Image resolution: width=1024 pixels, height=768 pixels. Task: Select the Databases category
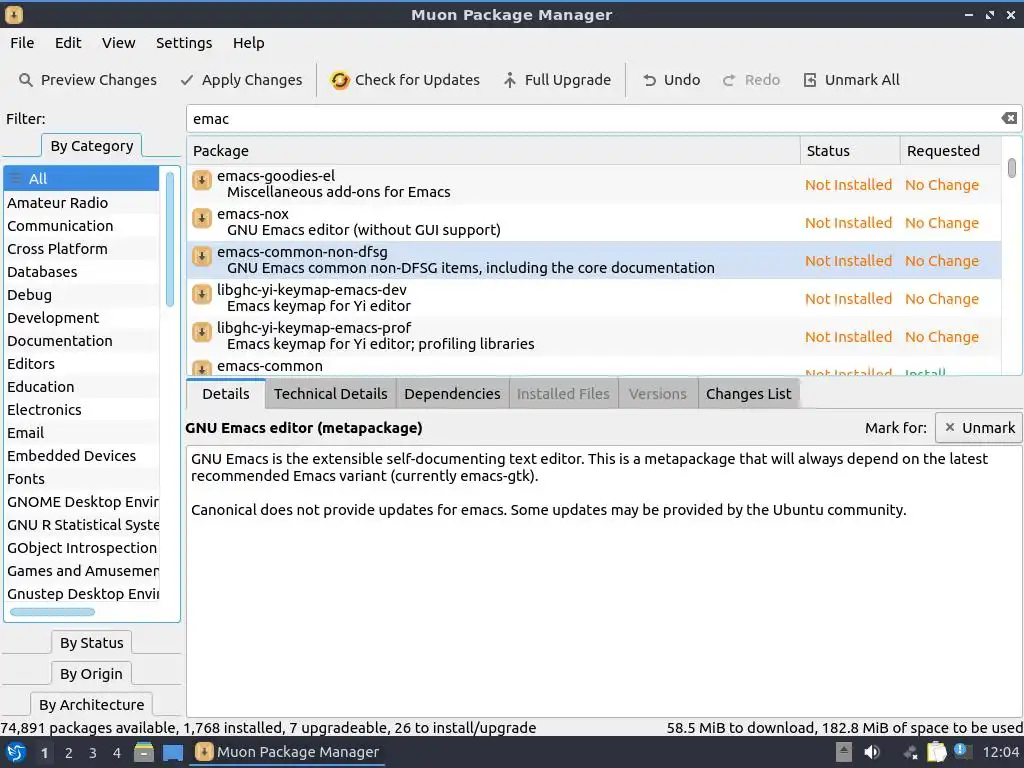click(82, 272)
